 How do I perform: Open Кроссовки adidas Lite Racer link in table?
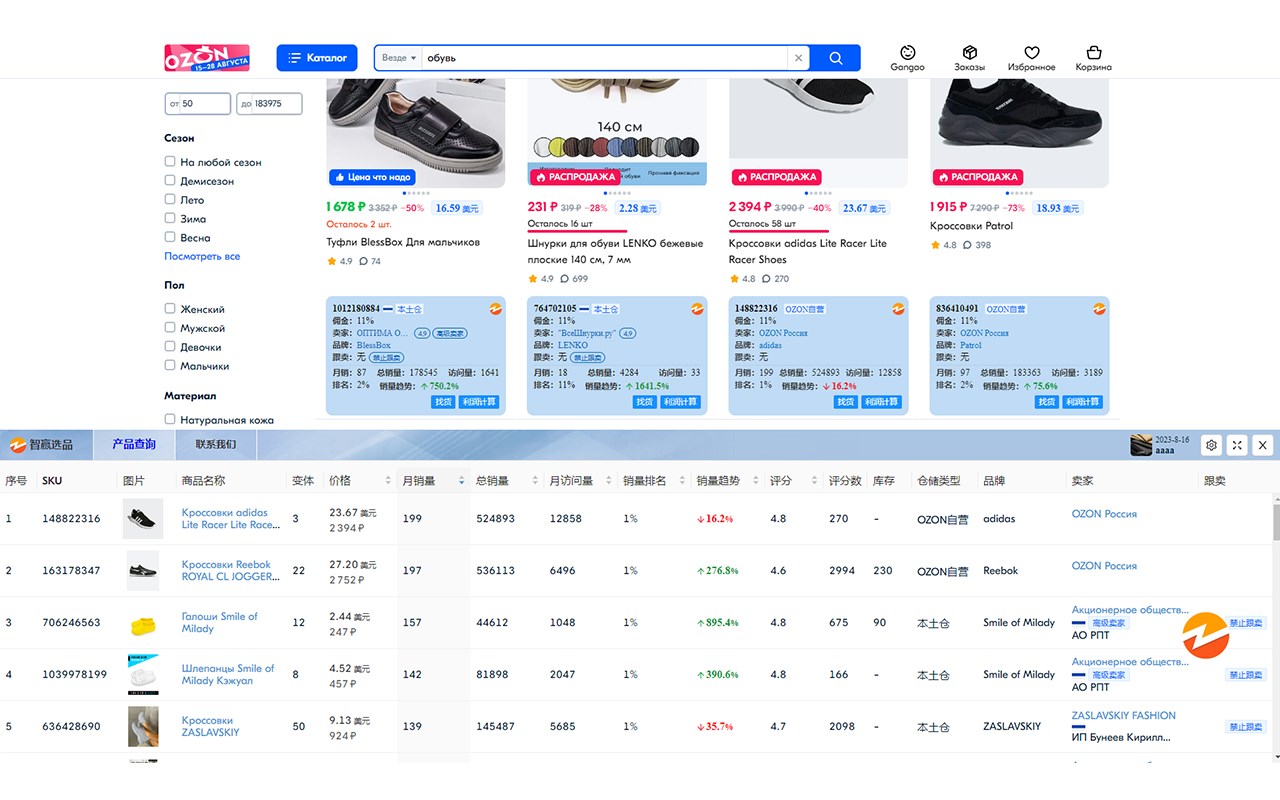coord(230,519)
